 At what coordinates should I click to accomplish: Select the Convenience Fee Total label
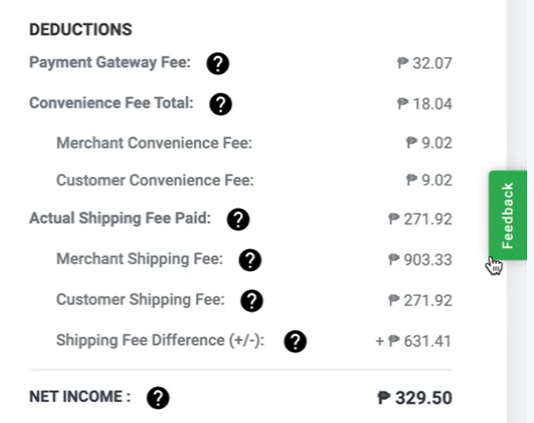pos(111,103)
